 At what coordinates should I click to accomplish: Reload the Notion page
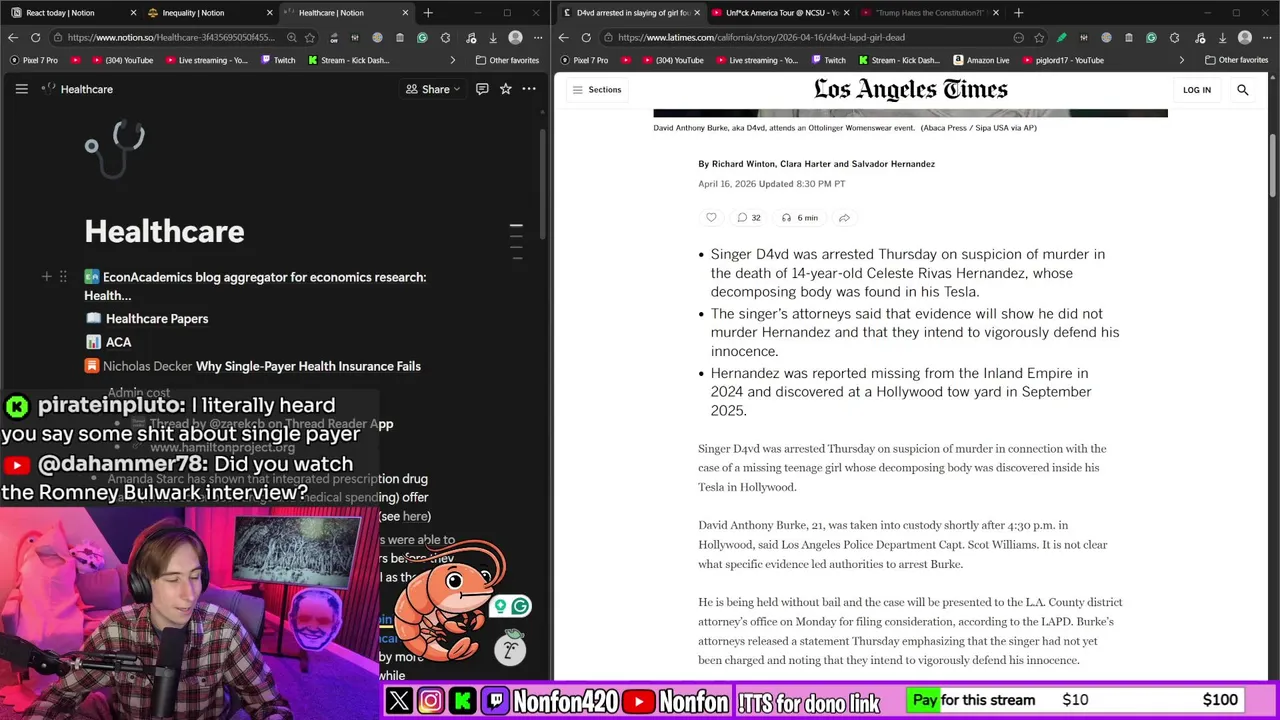pyautogui.click(x=36, y=37)
